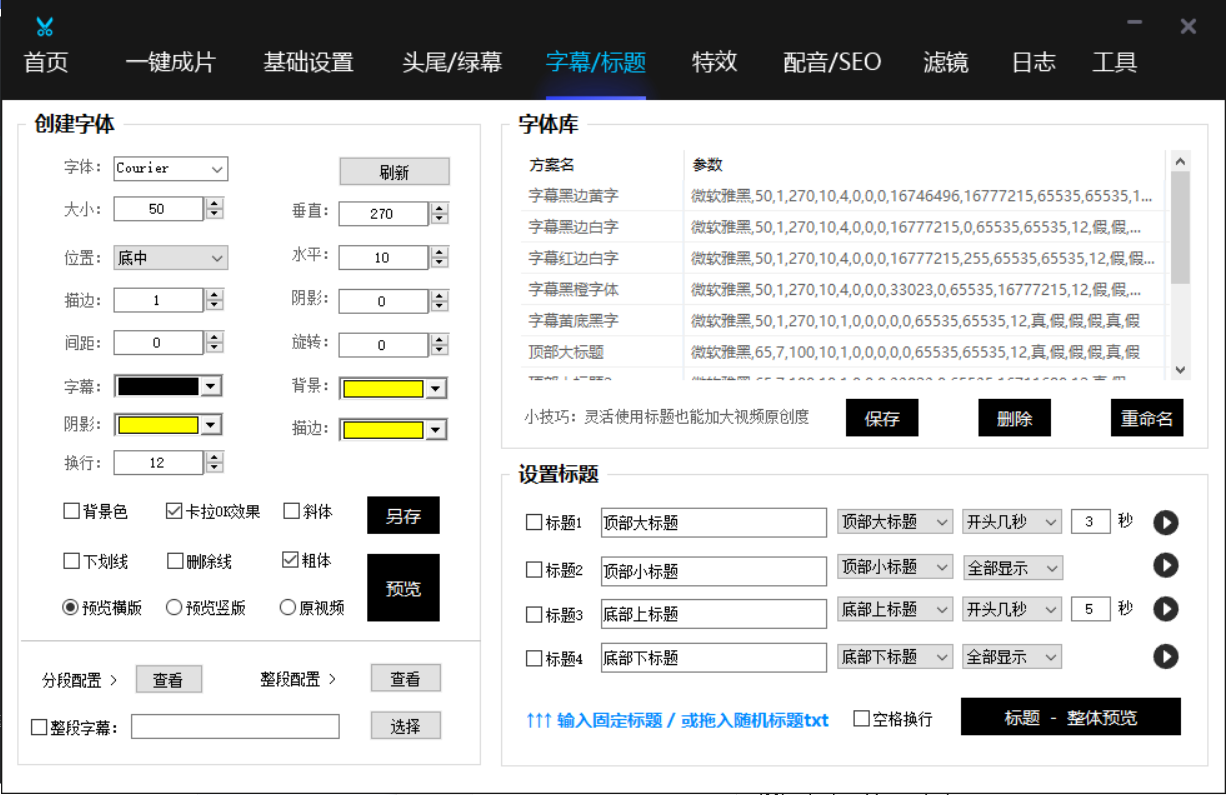Click the 刷新 refresh button

click(394, 172)
